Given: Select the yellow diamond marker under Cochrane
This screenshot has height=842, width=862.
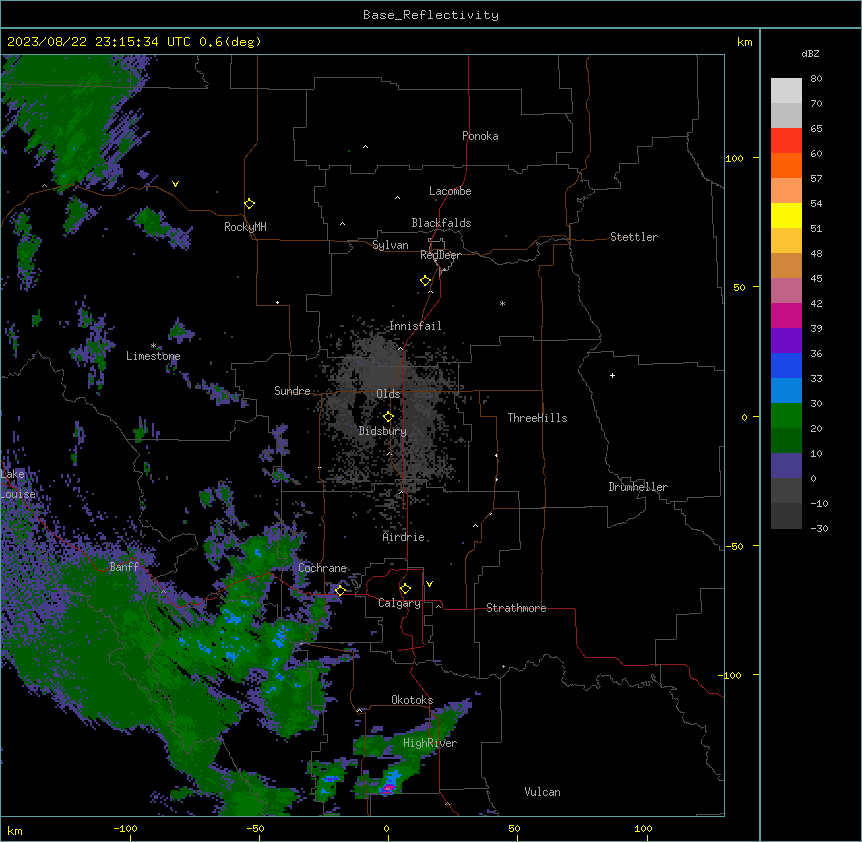Looking at the screenshot, I should pyautogui.click(x=340, y=590).
